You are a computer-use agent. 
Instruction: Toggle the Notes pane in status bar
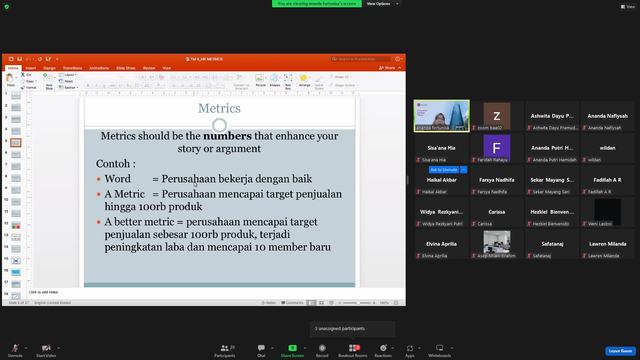point(269,303)
